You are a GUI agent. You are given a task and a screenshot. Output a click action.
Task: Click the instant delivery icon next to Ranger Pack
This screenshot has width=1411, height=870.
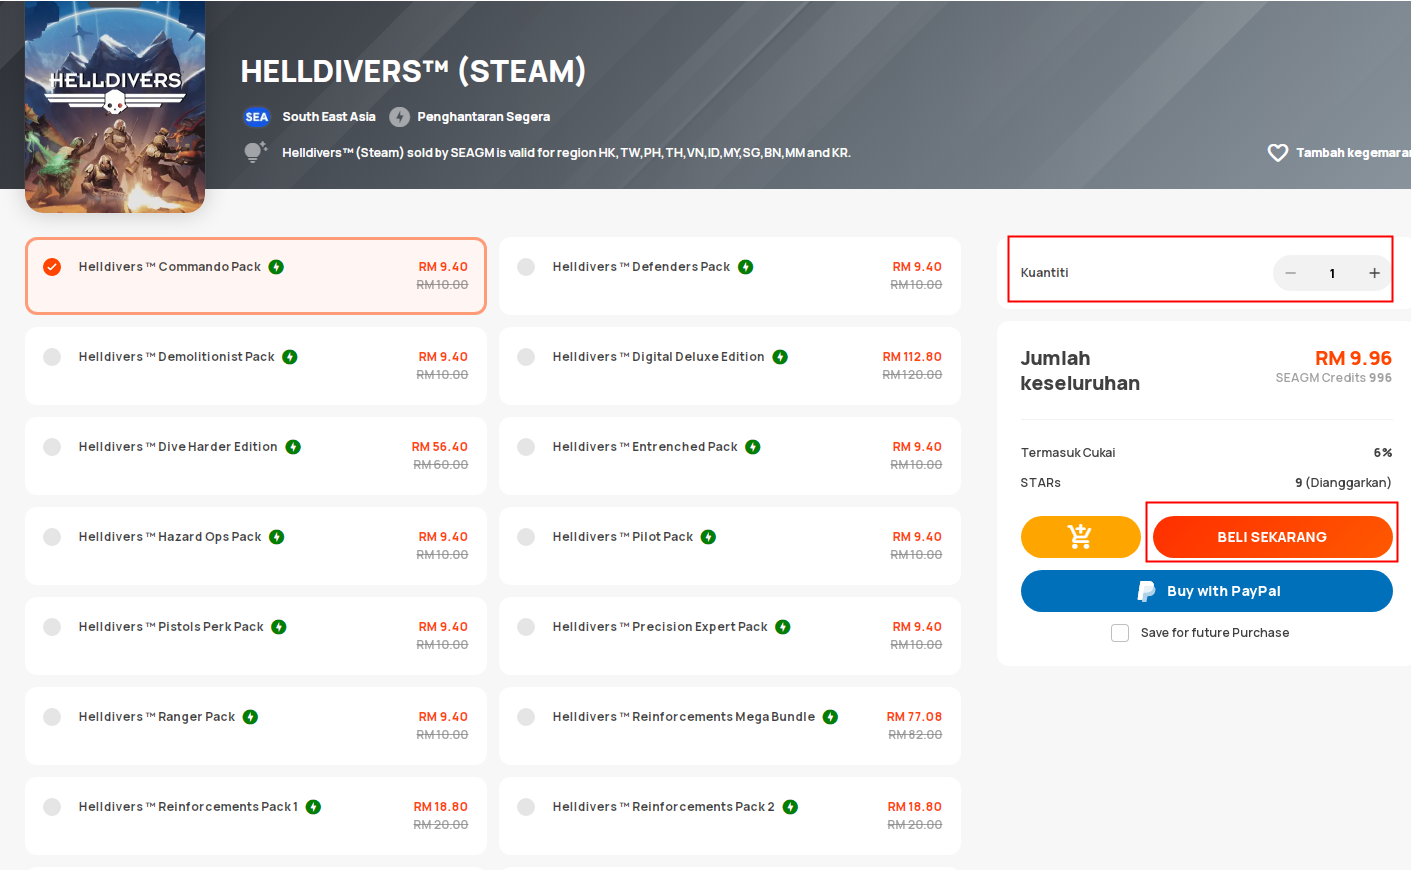point(251,717)
